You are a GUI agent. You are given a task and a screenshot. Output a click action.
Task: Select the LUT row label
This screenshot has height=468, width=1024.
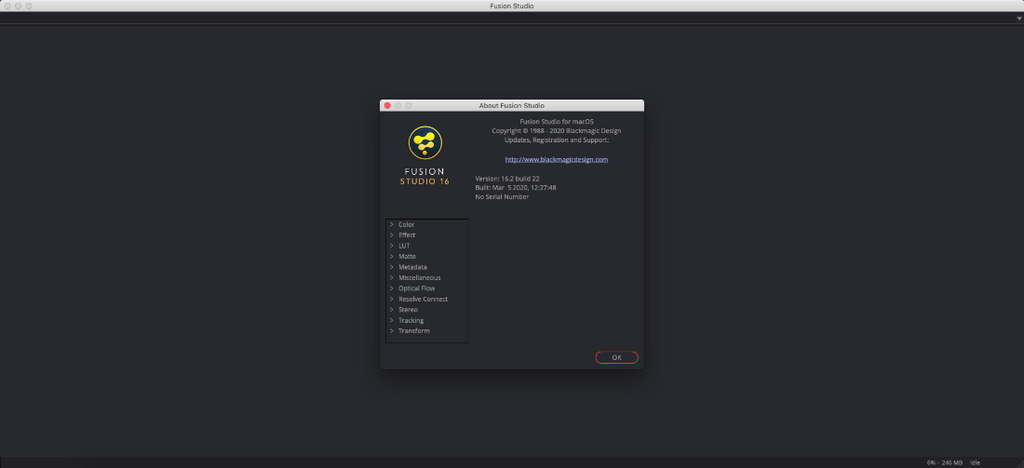point(404,245)
